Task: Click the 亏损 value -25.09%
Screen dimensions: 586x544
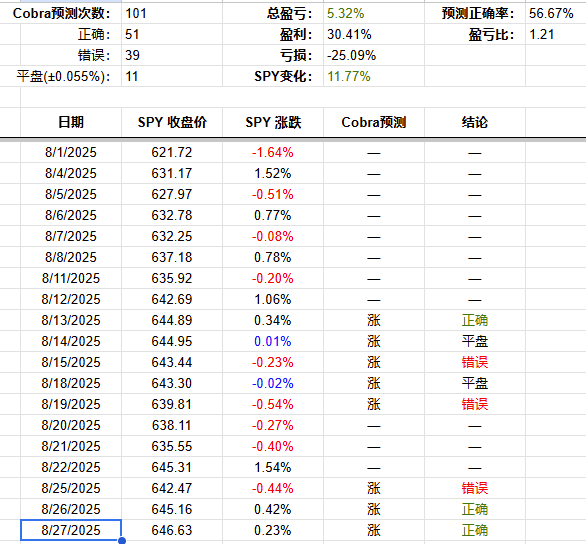Action: tap(374, 55)
